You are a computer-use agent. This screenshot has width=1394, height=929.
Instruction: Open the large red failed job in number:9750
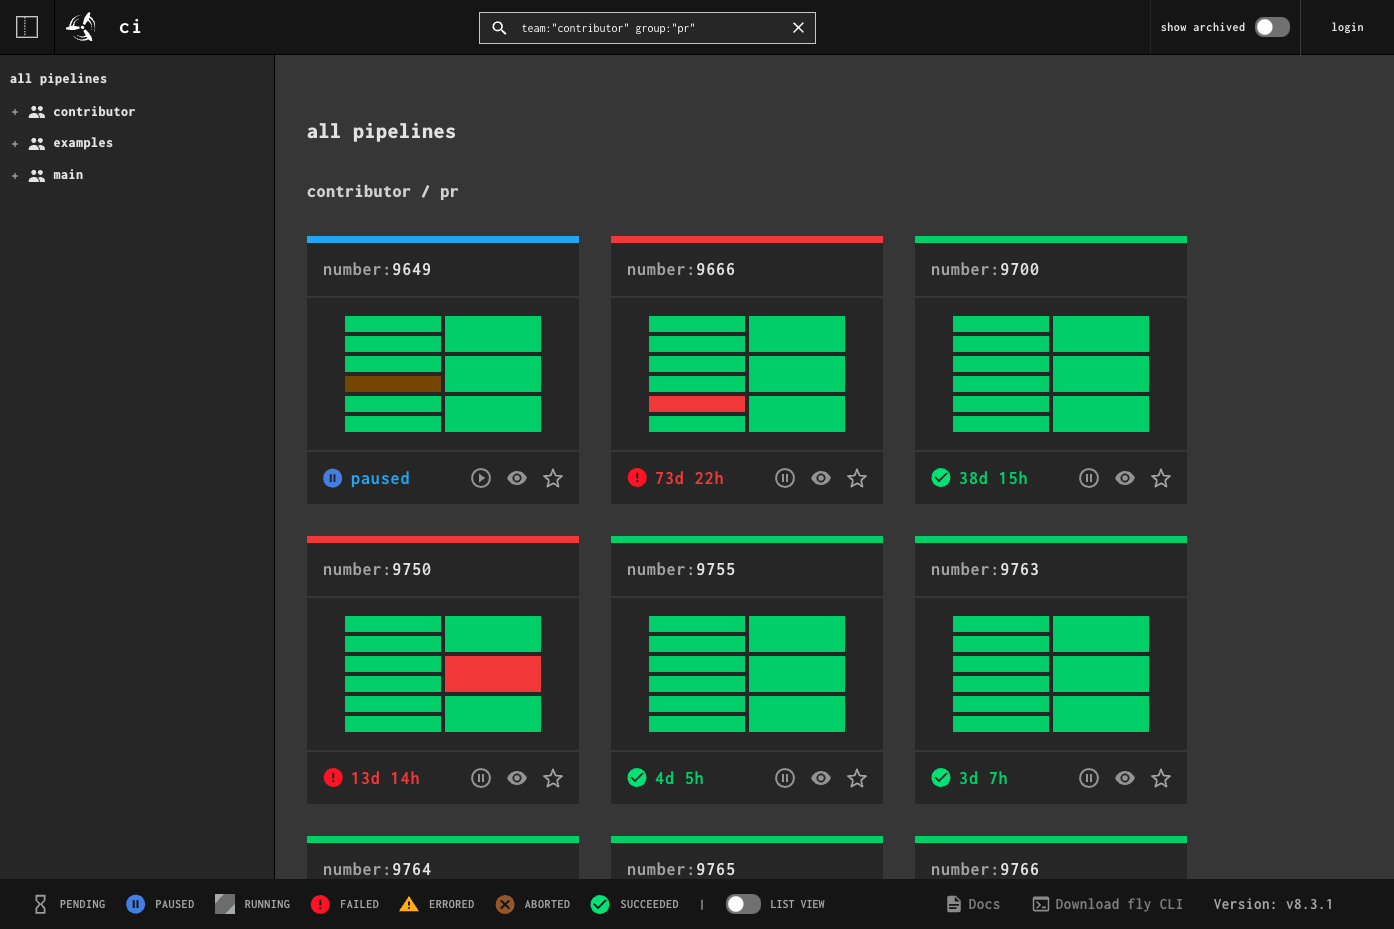493,674
